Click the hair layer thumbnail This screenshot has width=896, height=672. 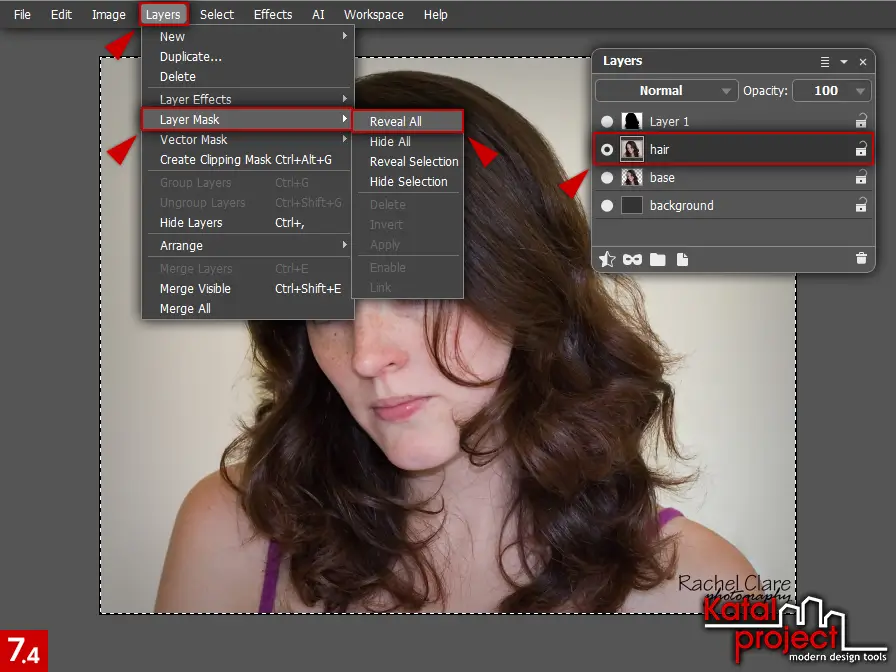tap(633, 150)
